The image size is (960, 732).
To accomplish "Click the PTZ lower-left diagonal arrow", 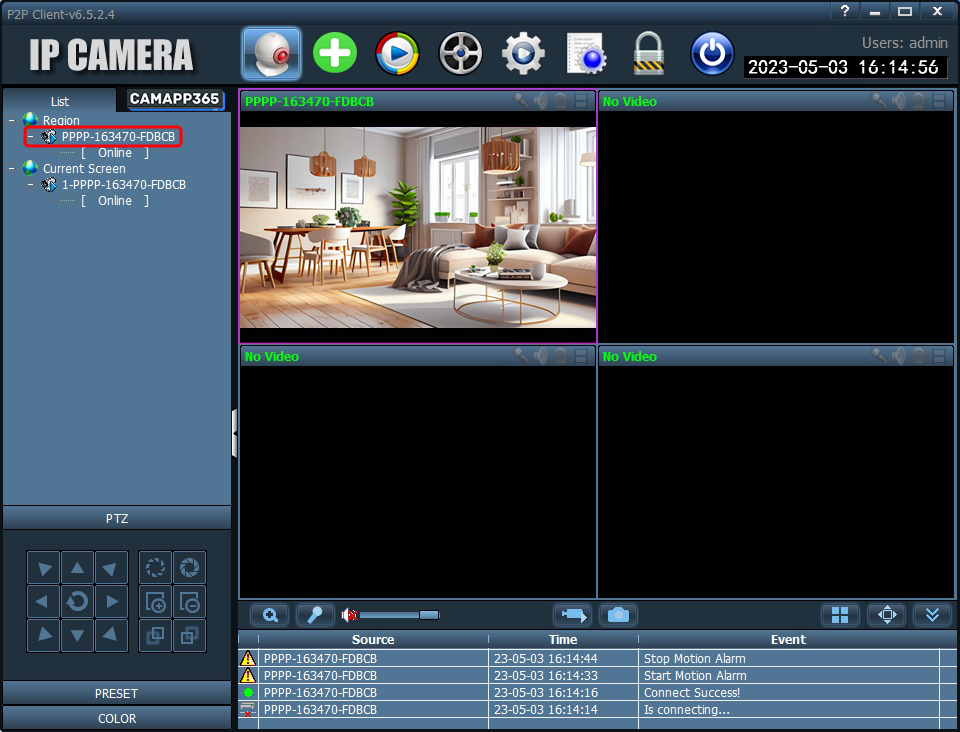I will coord(43,635).
